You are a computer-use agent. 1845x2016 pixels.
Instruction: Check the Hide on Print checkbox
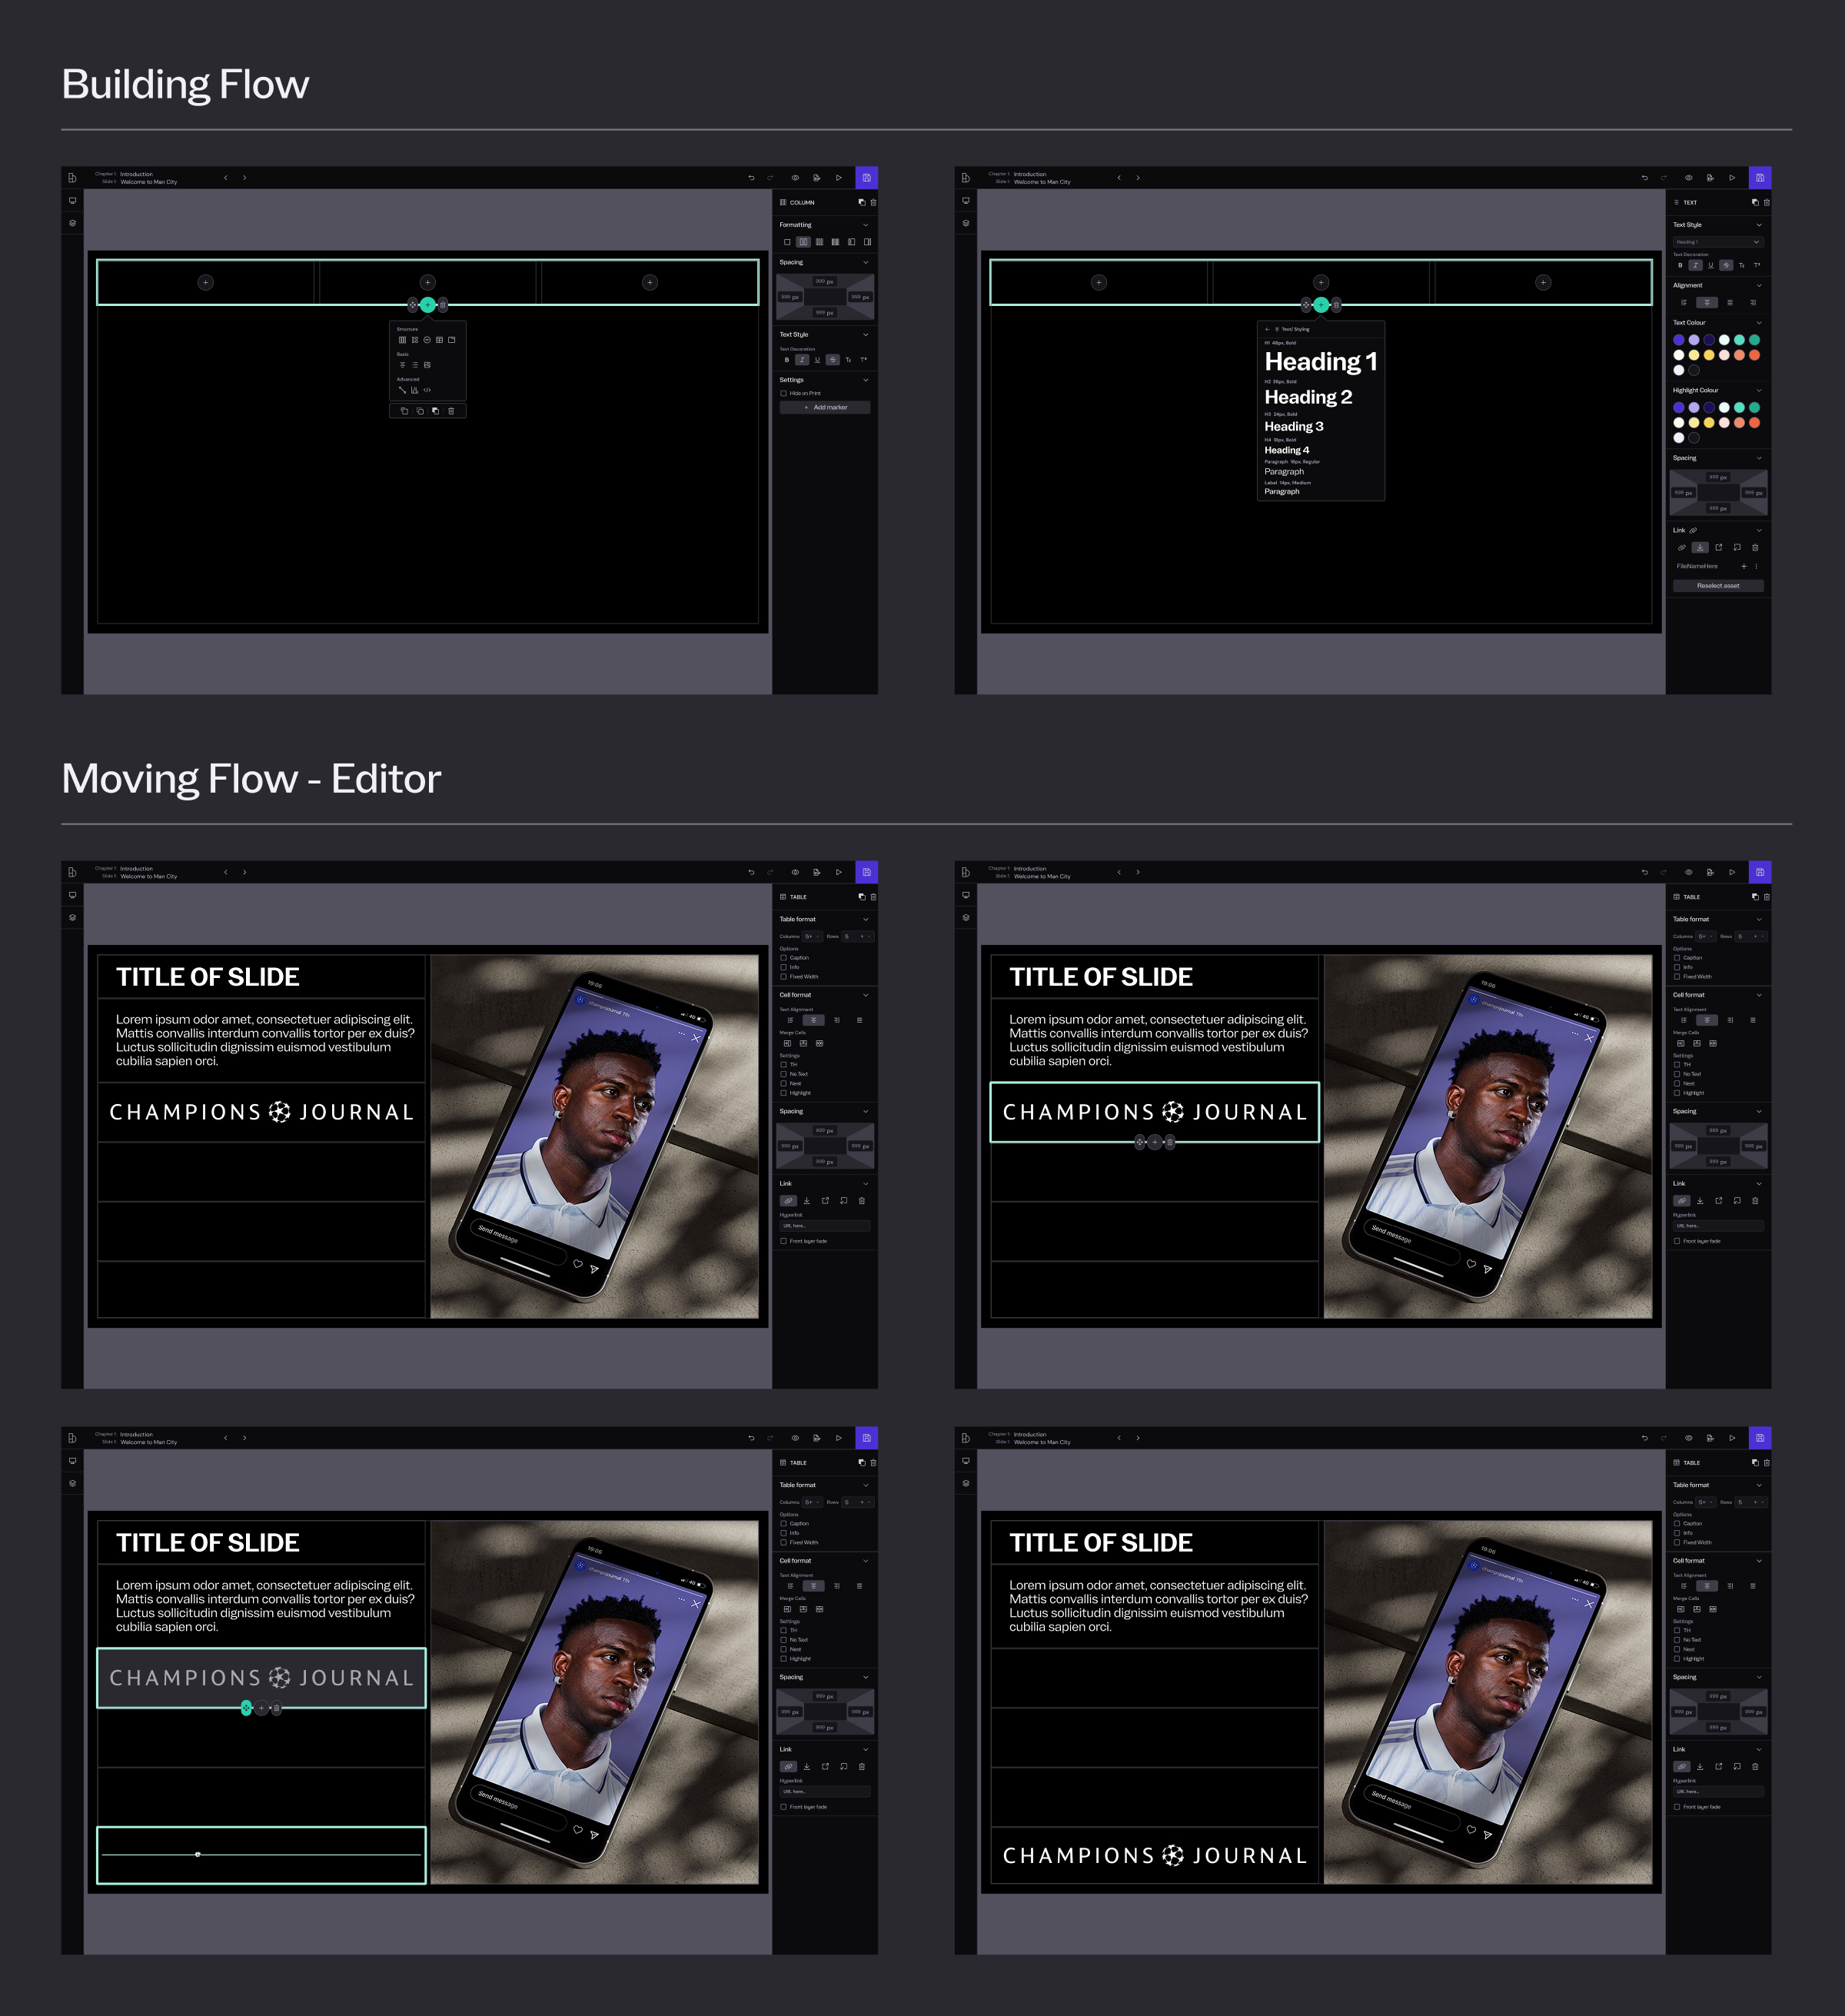click(783, 393)
